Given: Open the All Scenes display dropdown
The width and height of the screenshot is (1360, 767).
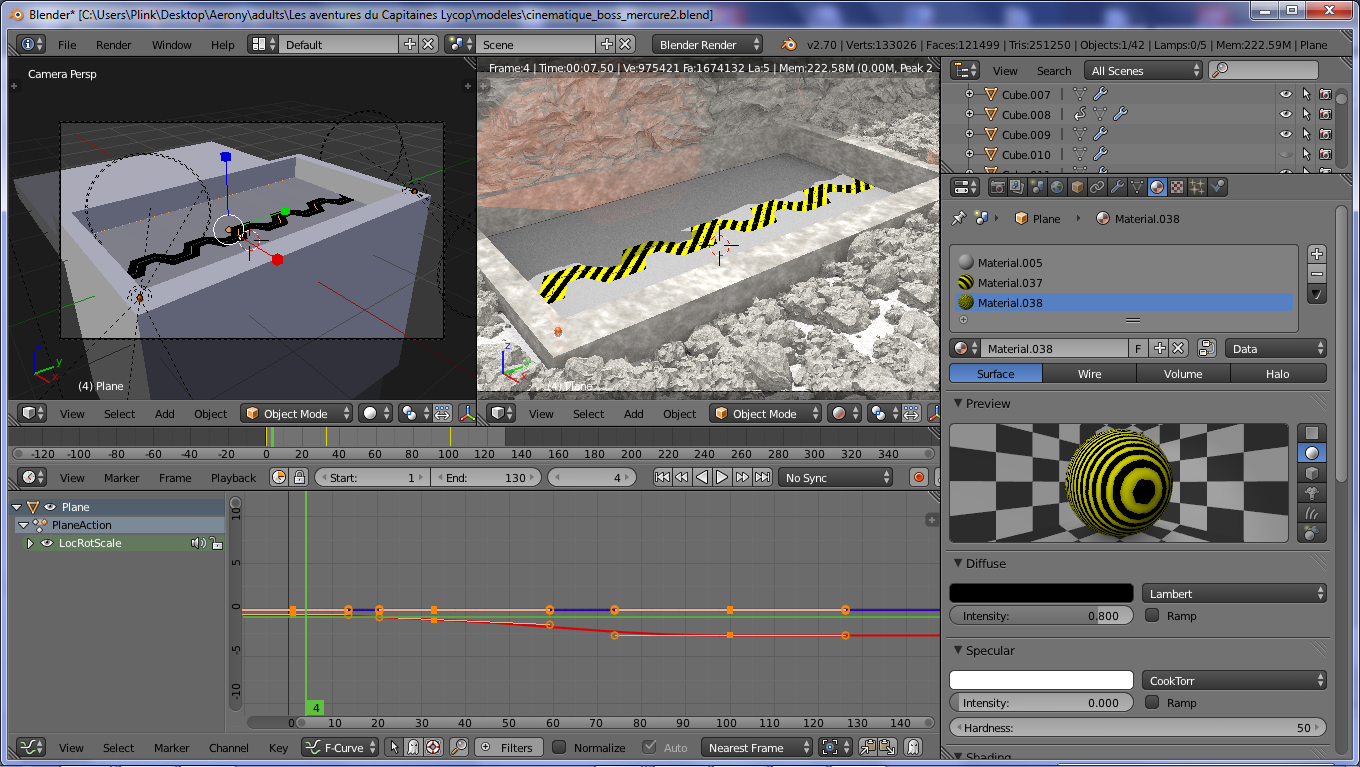Looking at the screenshot, I should tap(1145, 70).
